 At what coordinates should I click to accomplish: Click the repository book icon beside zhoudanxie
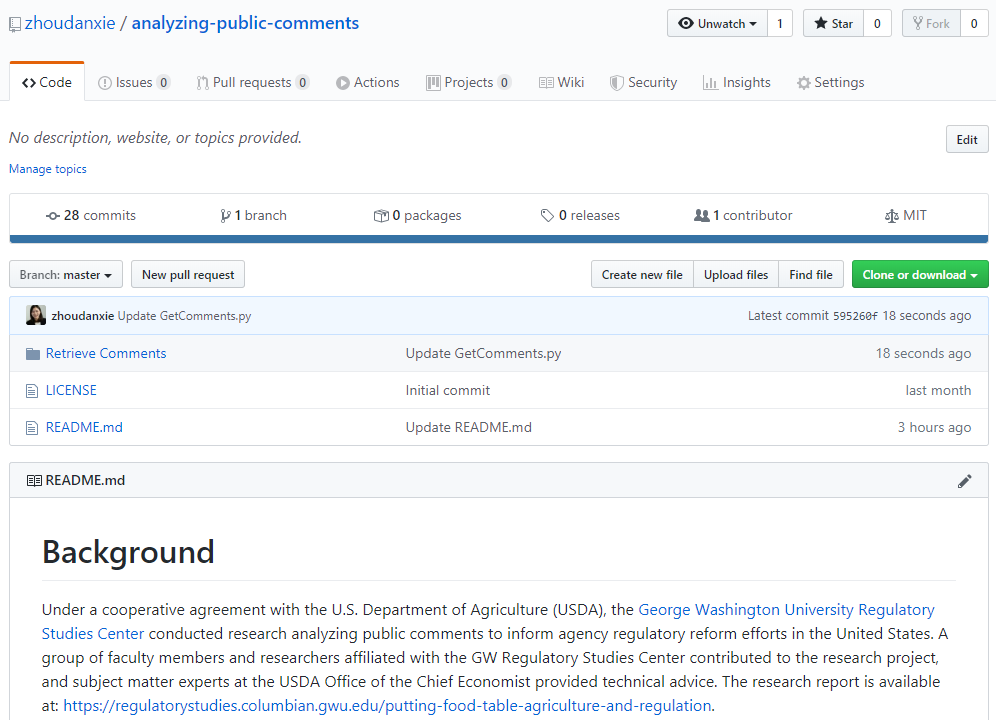tap(15, 25)
